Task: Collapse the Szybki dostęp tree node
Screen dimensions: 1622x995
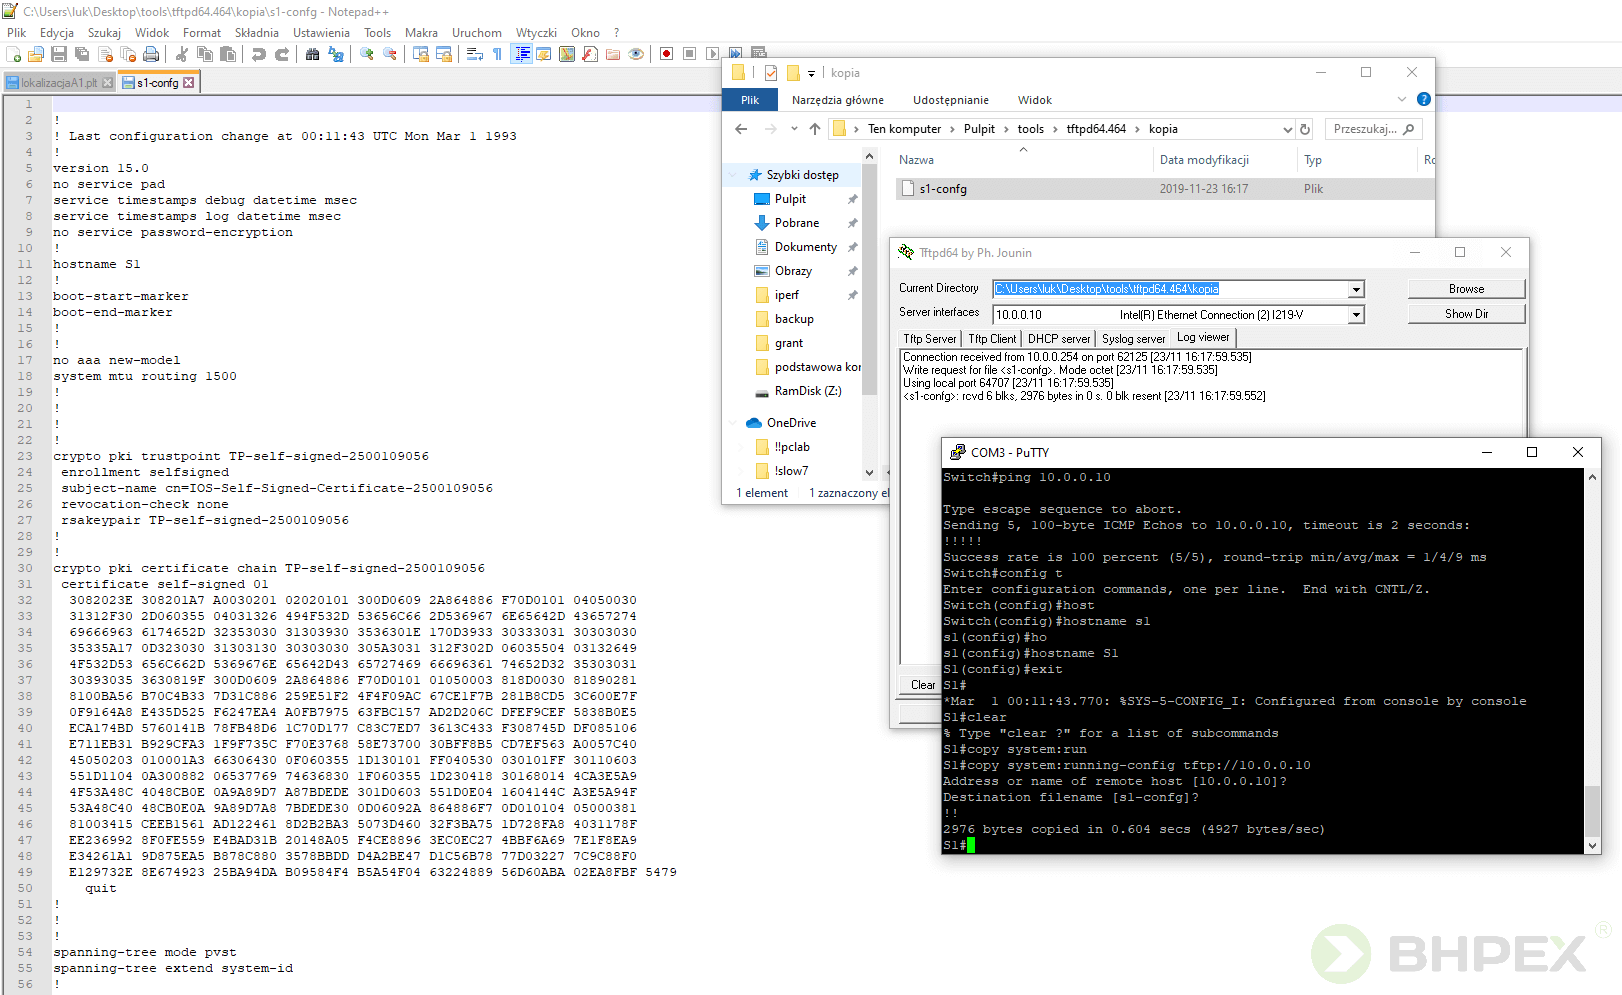Action: coord(733,175)
